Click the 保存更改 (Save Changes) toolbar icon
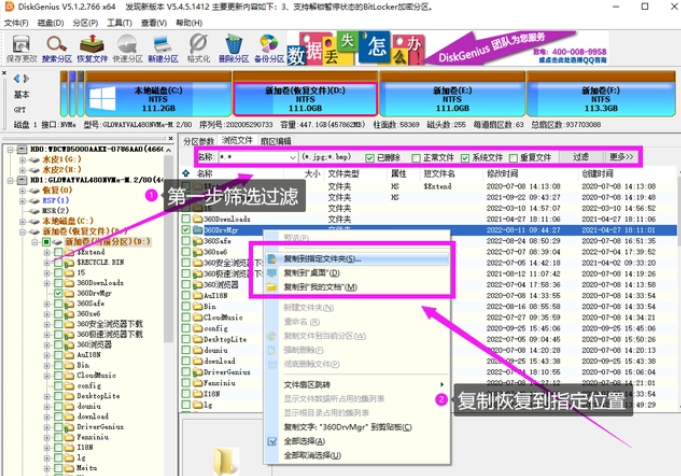The image size is (681, 476). tap(20, 46)
